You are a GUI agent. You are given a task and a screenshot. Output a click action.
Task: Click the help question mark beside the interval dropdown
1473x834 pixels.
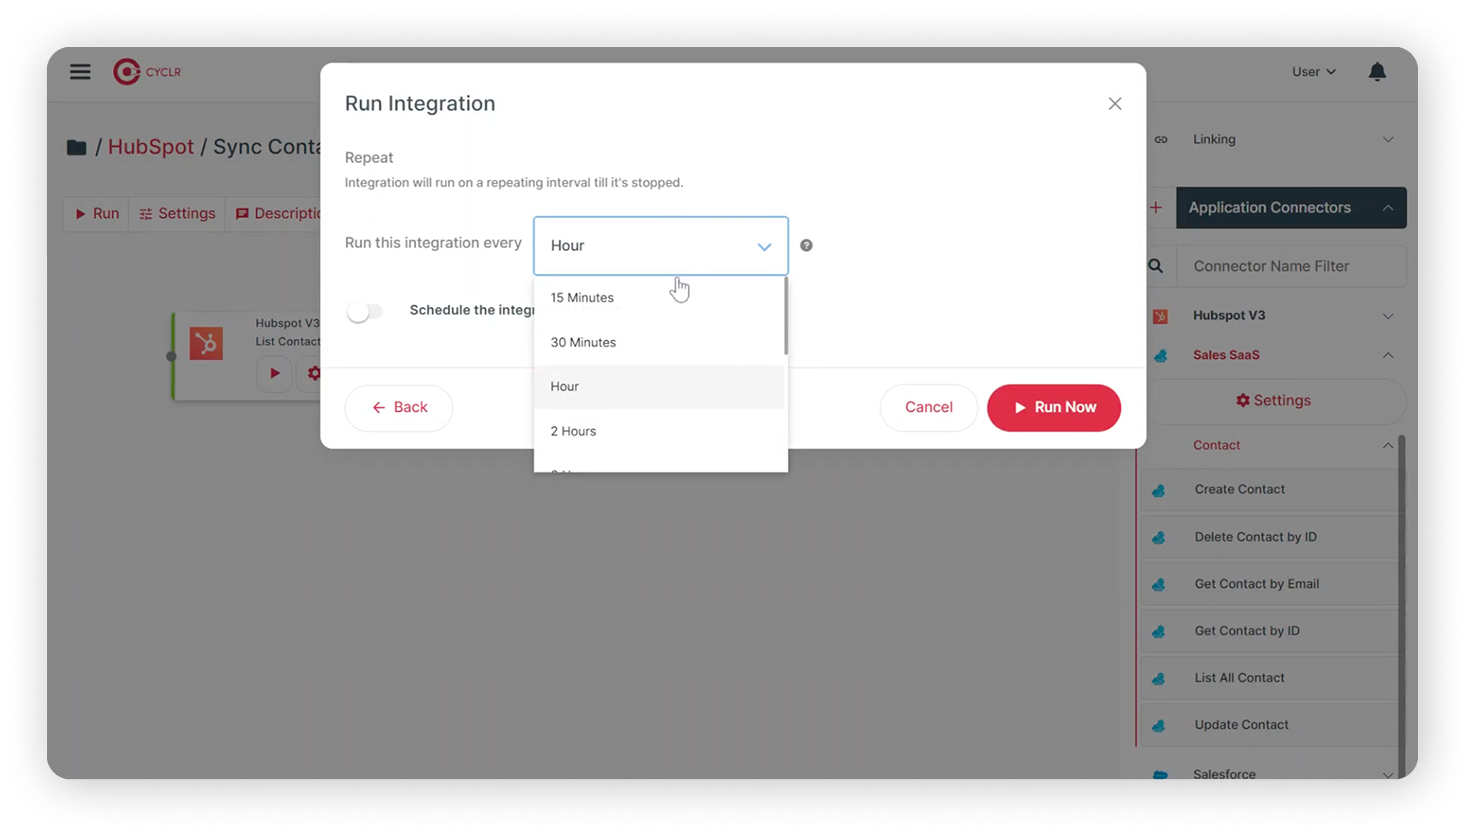pyautogui.click(x=806, y=244)
